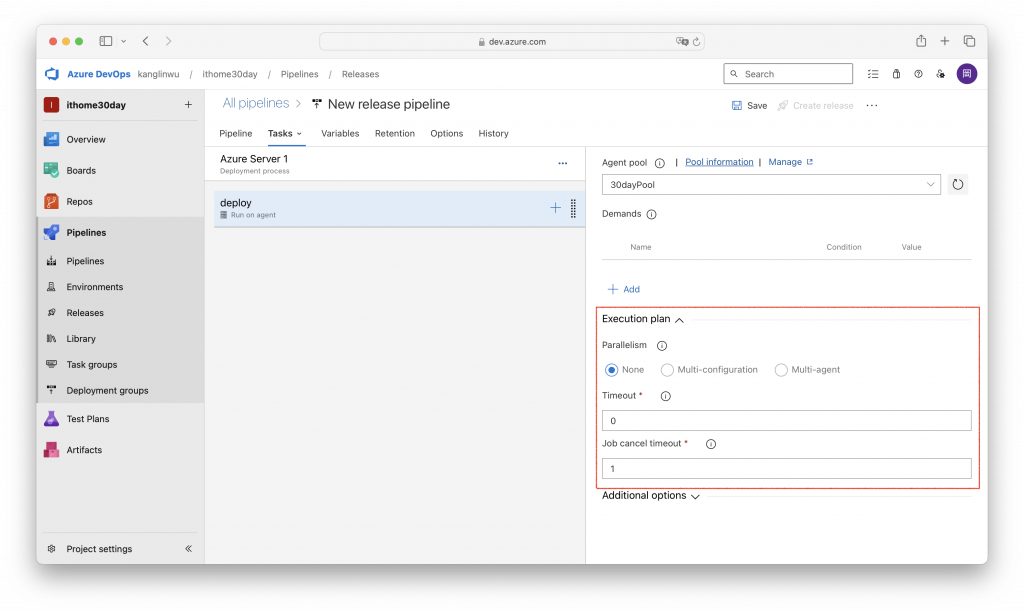1024x612 pixels.
Task: Open the purple user avatar
Action: click(x=967, y=74)
